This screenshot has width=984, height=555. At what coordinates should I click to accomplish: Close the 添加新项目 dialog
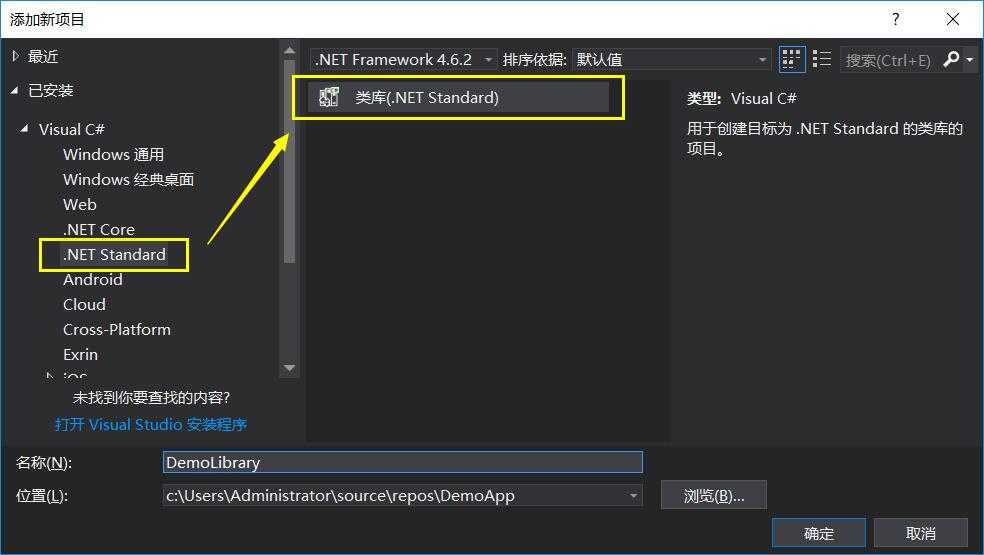[x=953, y=19]
